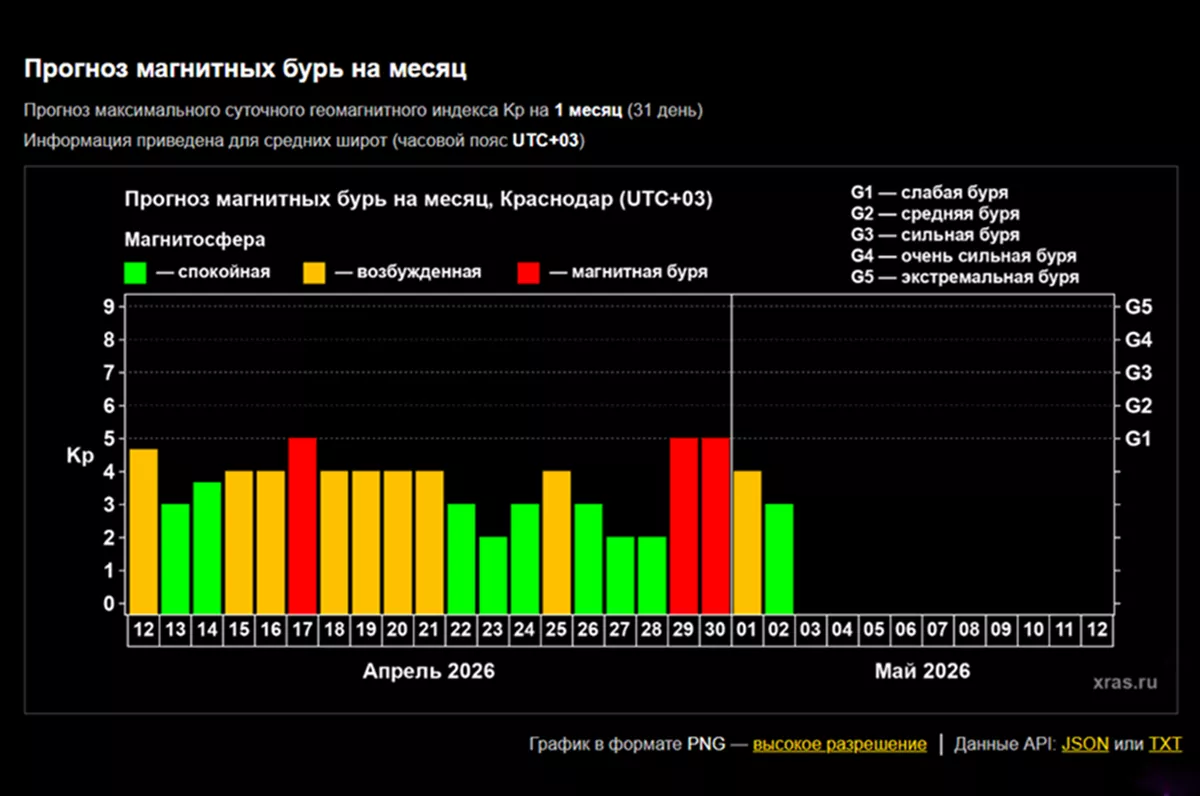Screen dimensions: 1200x796
Task: Click the green bar for May 02
Action: (x=779, y=558)
